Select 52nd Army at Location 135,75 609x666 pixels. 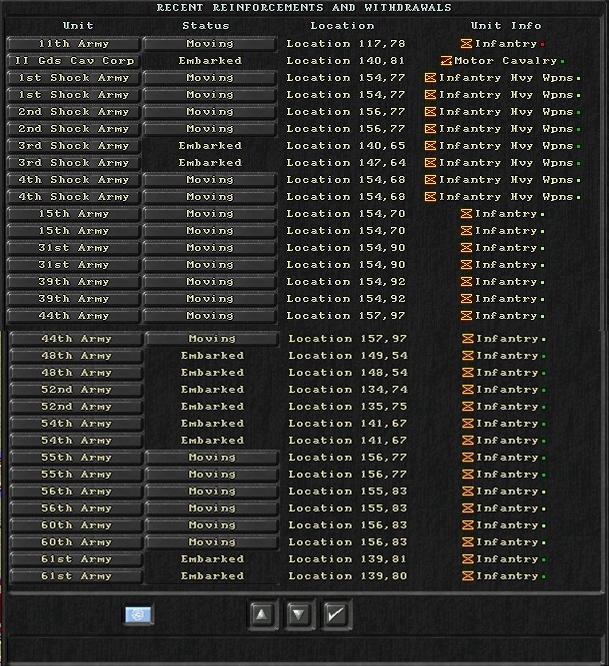(x=76, y=406)
